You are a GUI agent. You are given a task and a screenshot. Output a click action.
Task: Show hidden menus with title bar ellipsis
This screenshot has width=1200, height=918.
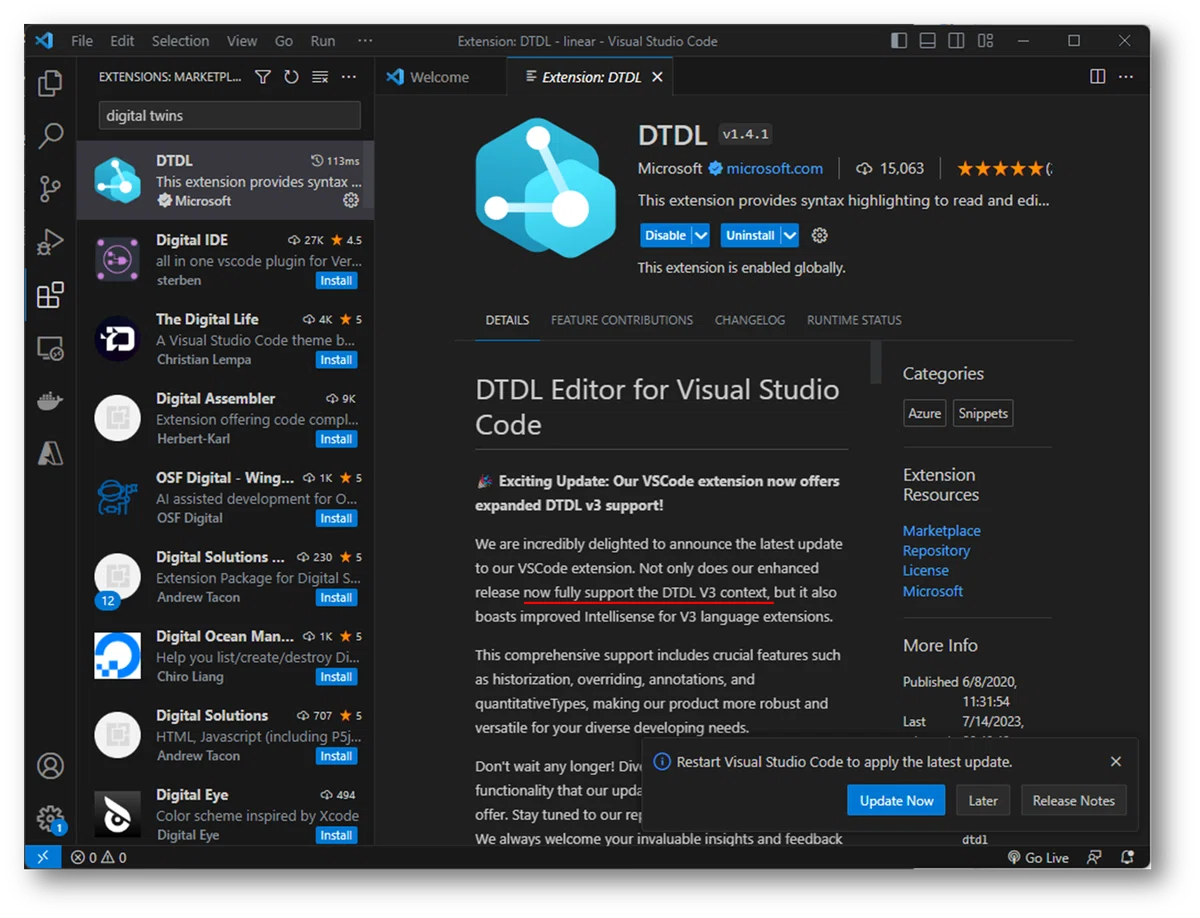pos(365,41)
